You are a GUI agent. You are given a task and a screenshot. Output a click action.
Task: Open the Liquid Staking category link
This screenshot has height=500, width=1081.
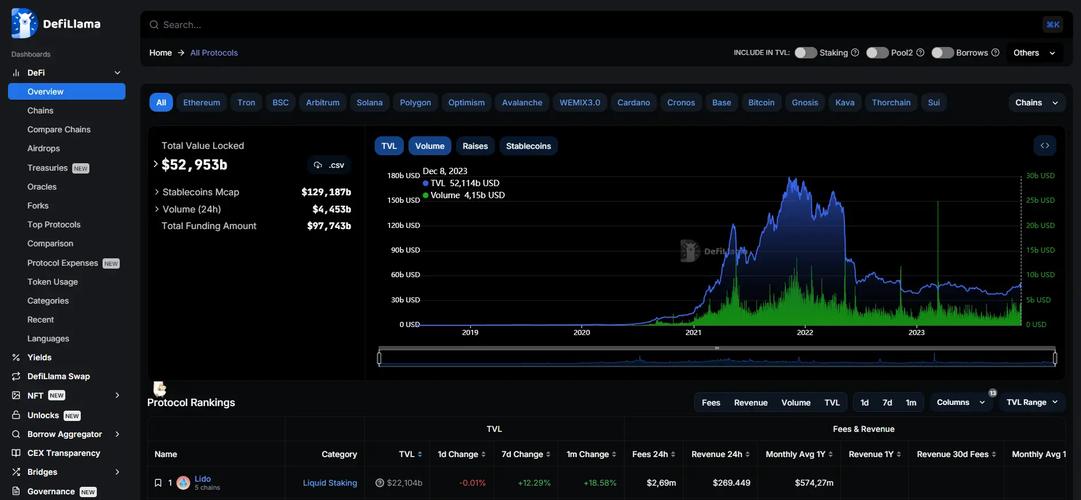pyautogui.click(x=330, y=483)
